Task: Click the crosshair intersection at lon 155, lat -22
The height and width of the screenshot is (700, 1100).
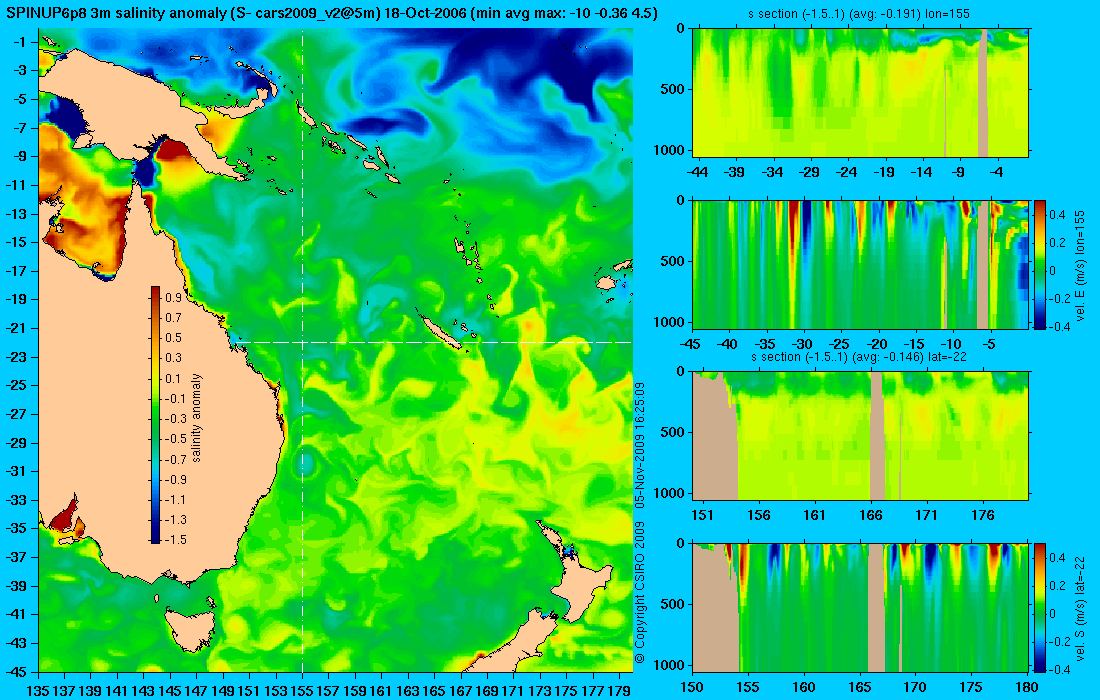Action: tap(302, 342)
